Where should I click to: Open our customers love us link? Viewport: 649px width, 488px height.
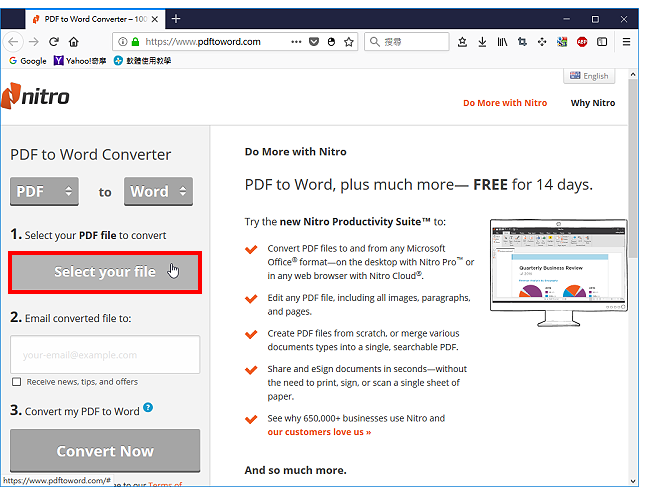(x=319, y=432)
